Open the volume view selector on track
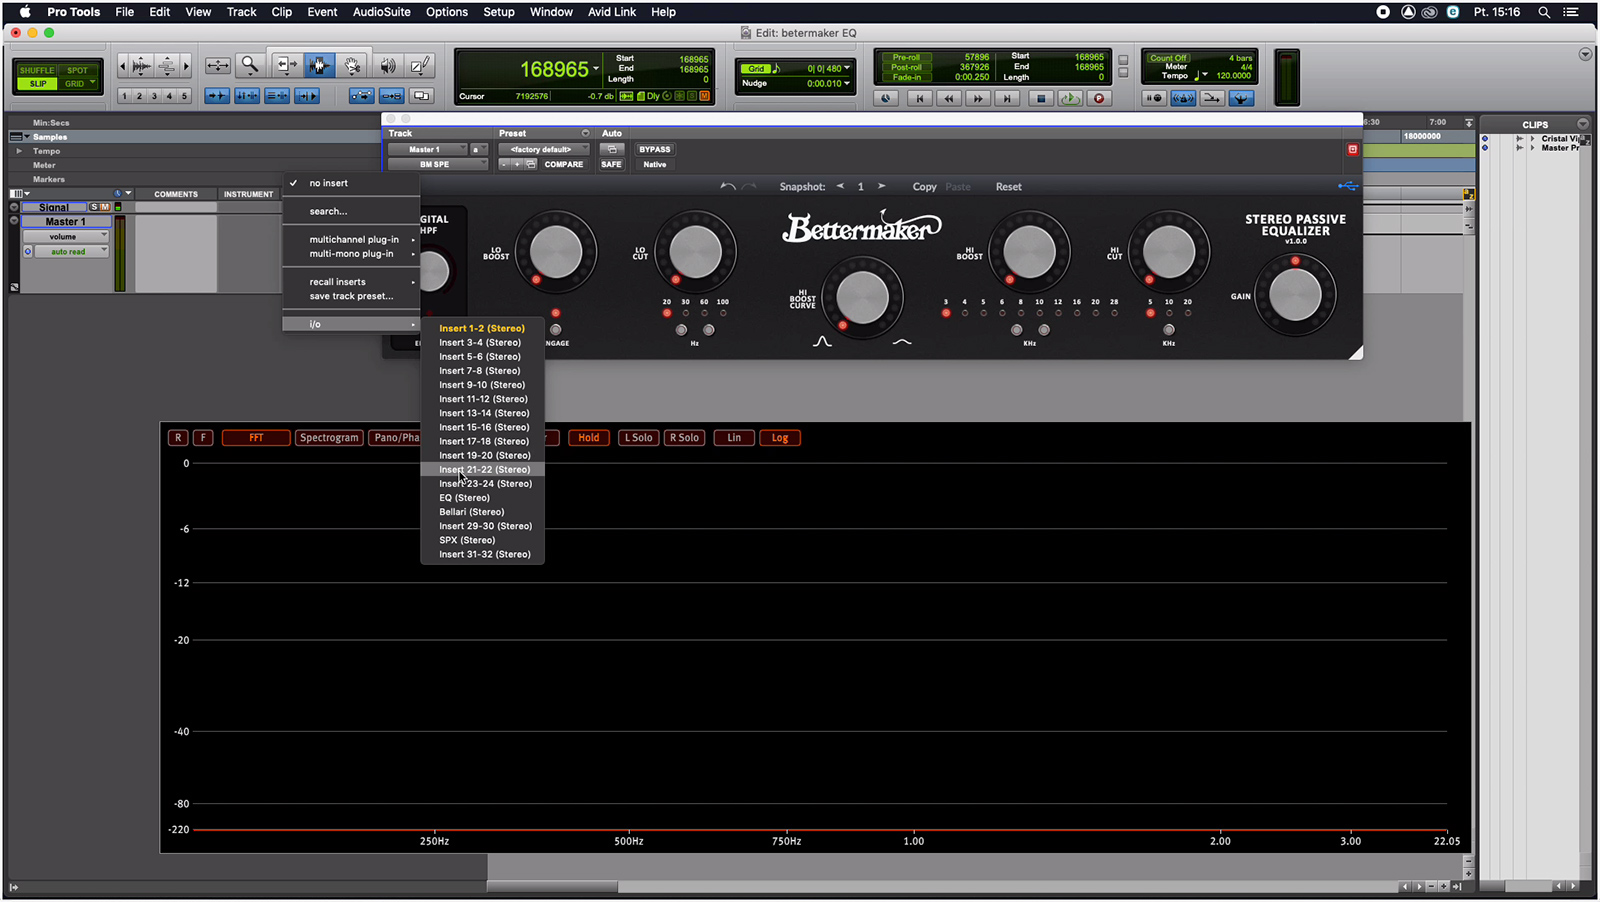1600x902 pixels. pos(65,237)
